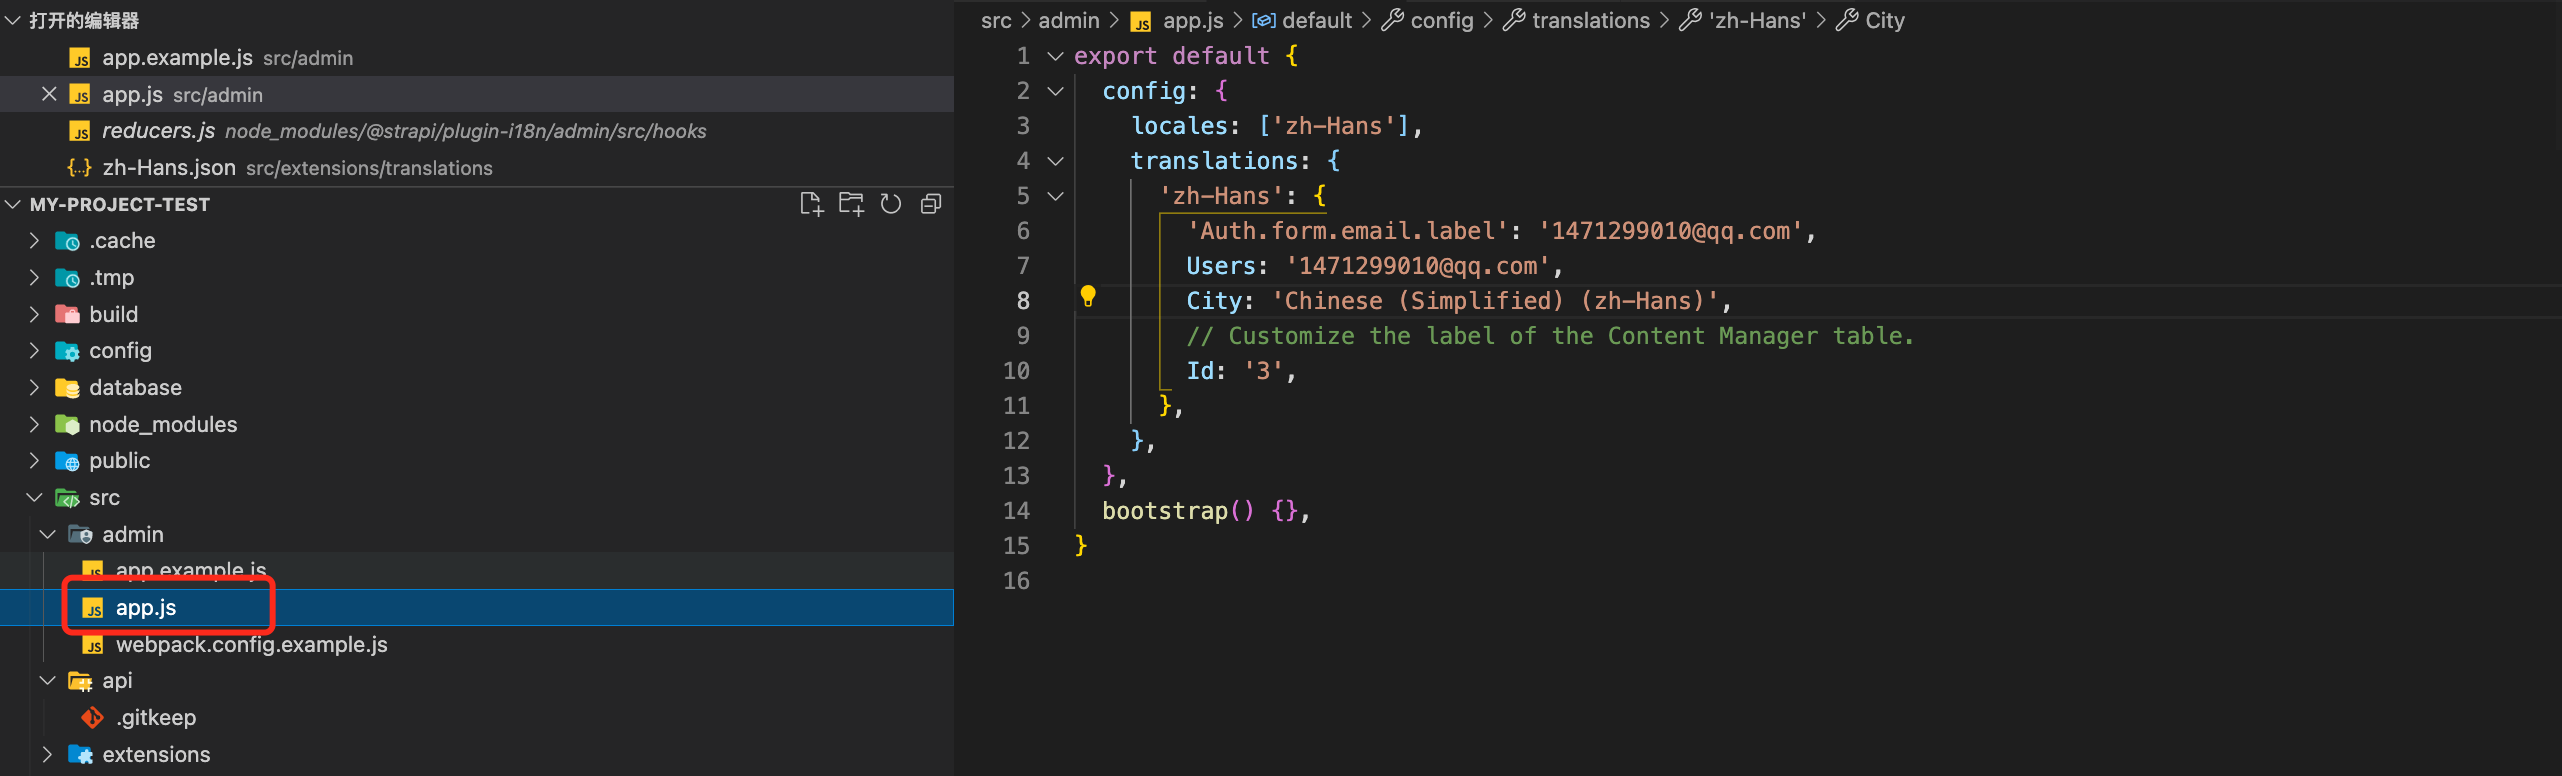2562x776 pixels.
Task: Click the translations breadcrumb item
Action: (x=1590, y=20)
